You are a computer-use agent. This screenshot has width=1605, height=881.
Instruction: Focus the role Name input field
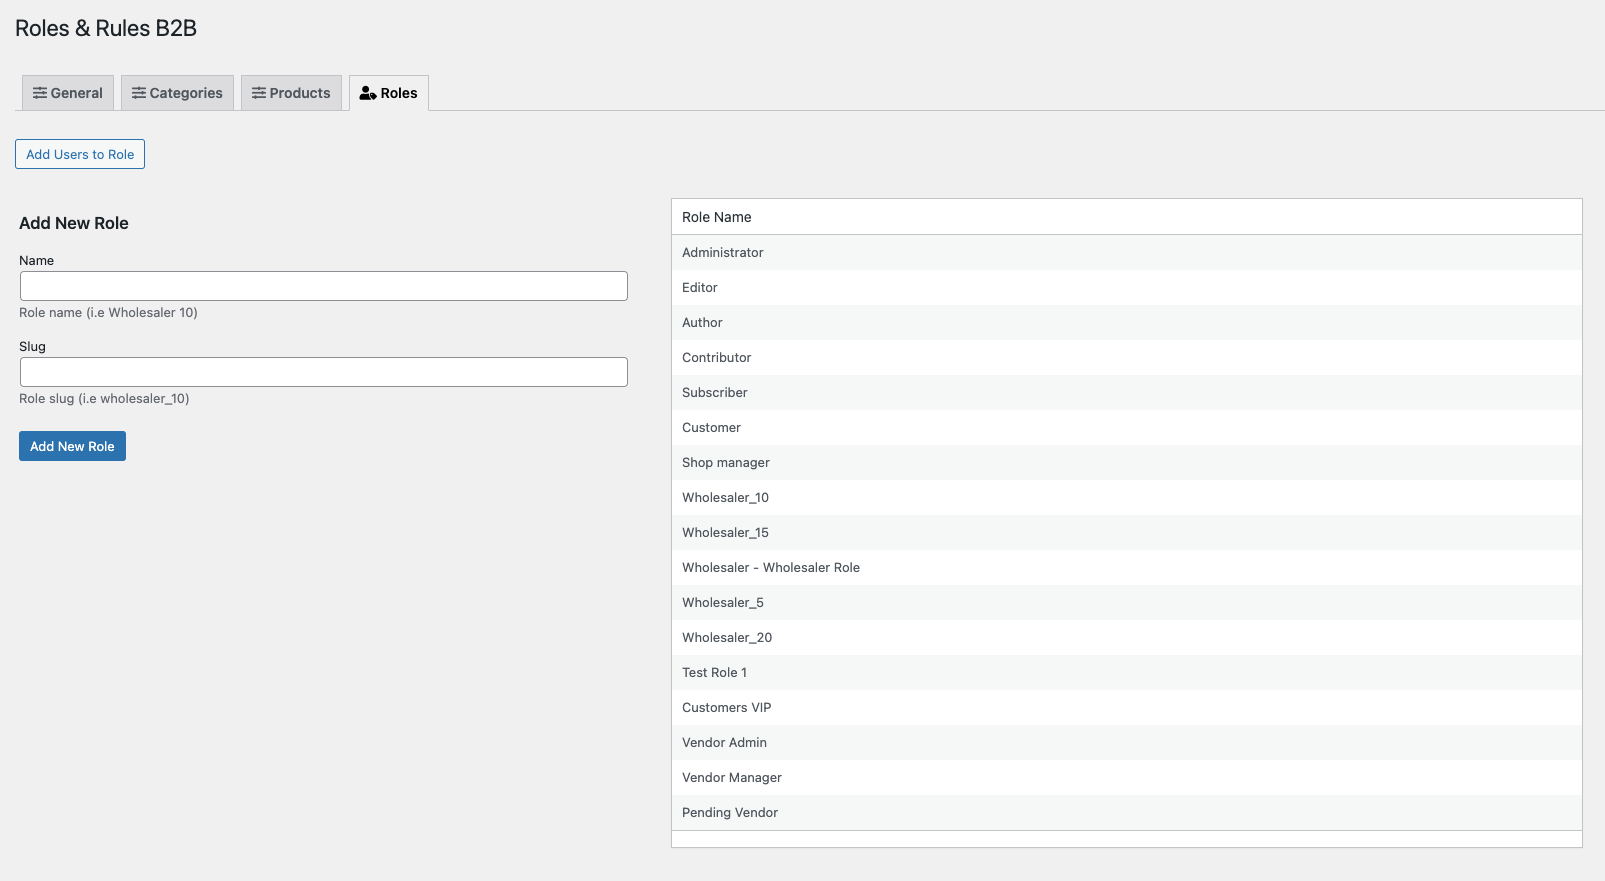click(324, 286)
